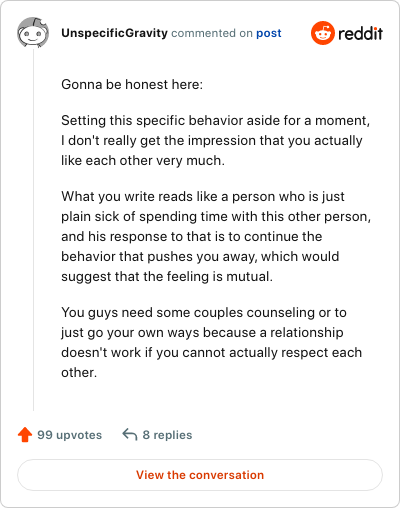The height and width of the screenshot is (508, 400).
Task: Click the "reddit" wordmark text
Action: [x=360, y=33]
